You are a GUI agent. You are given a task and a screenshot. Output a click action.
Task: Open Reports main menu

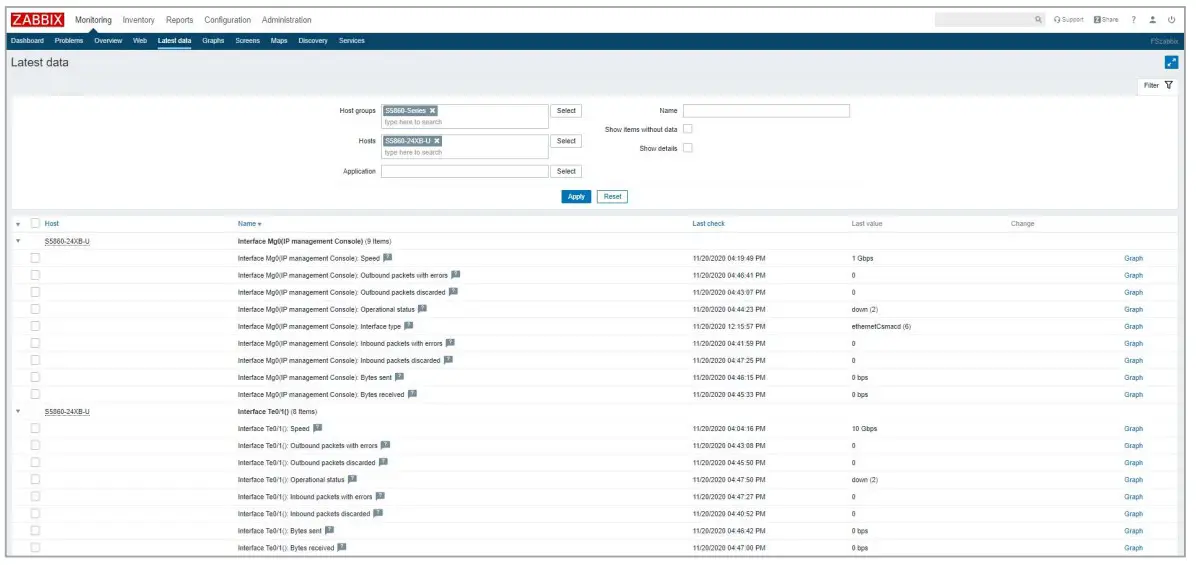[179, 20]
